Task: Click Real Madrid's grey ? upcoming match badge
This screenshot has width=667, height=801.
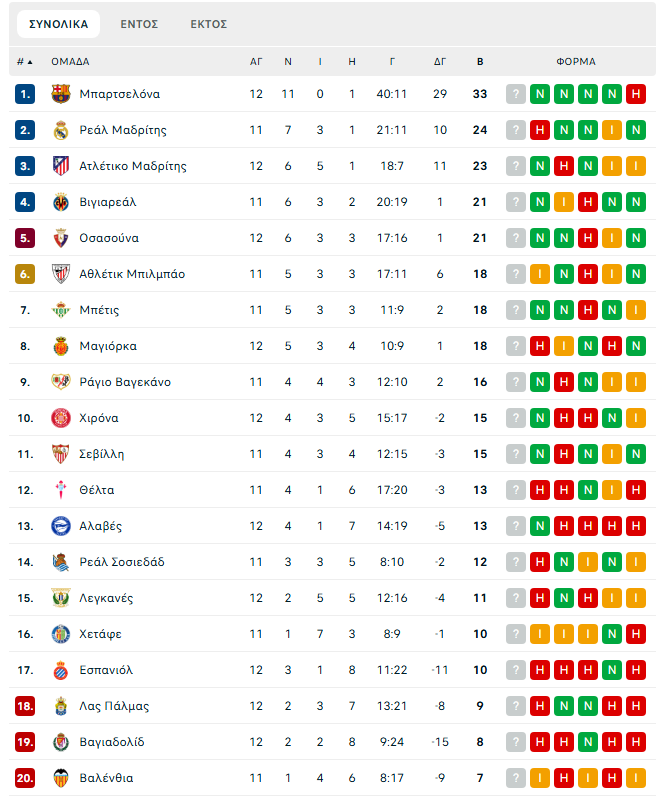Action: pyautogui.click(x=515, y=130)
